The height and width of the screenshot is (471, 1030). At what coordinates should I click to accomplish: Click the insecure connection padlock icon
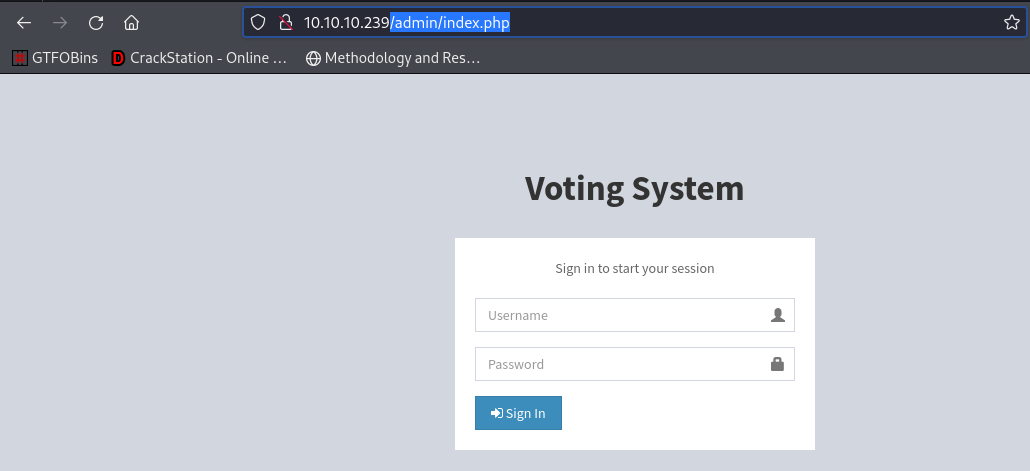(285, 23)
